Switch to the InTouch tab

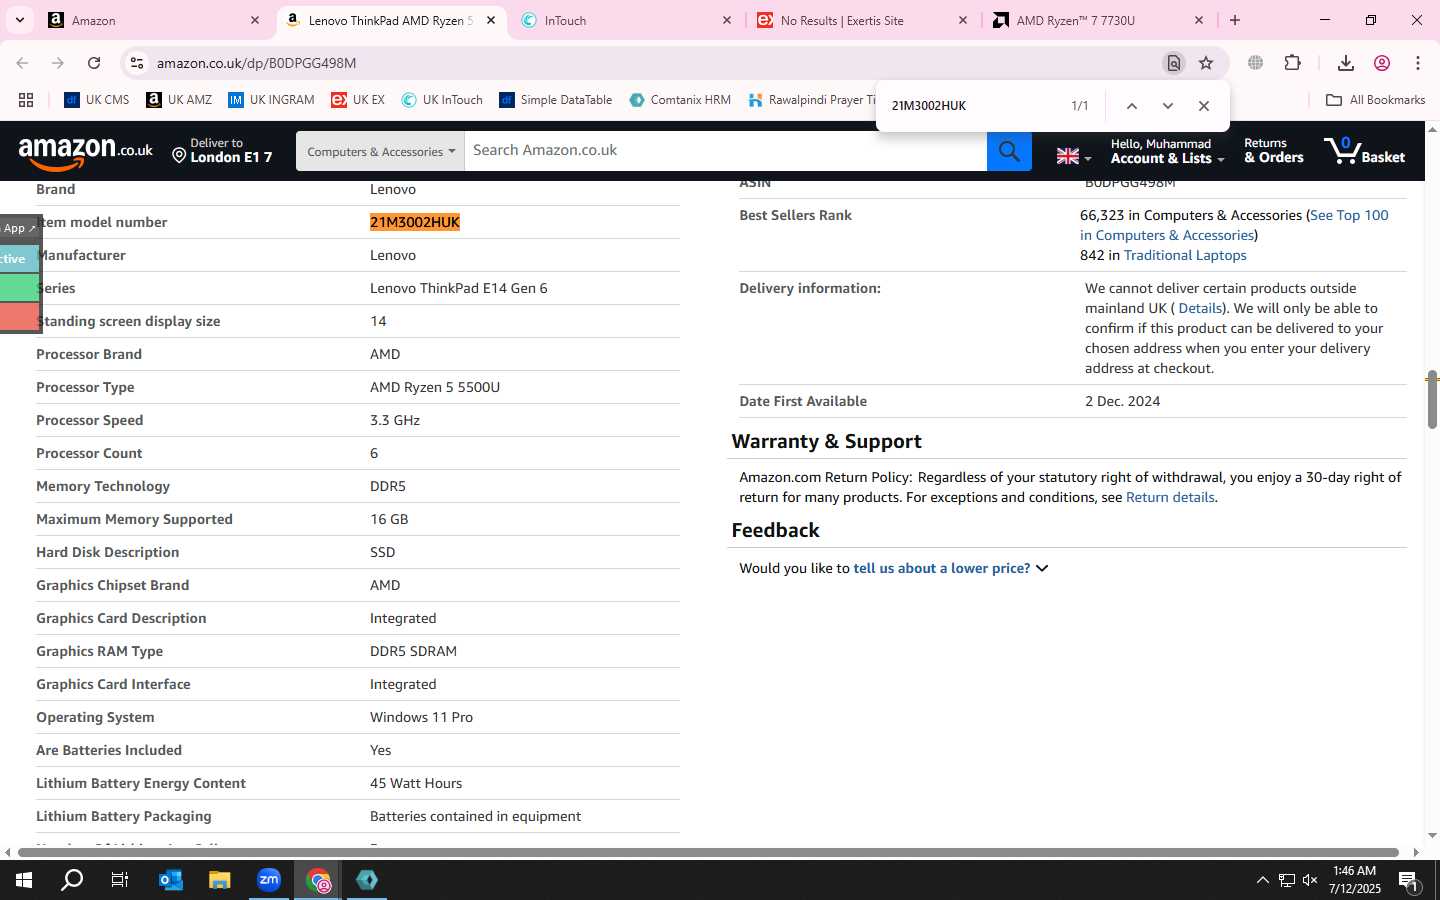[x=628, y=20]
